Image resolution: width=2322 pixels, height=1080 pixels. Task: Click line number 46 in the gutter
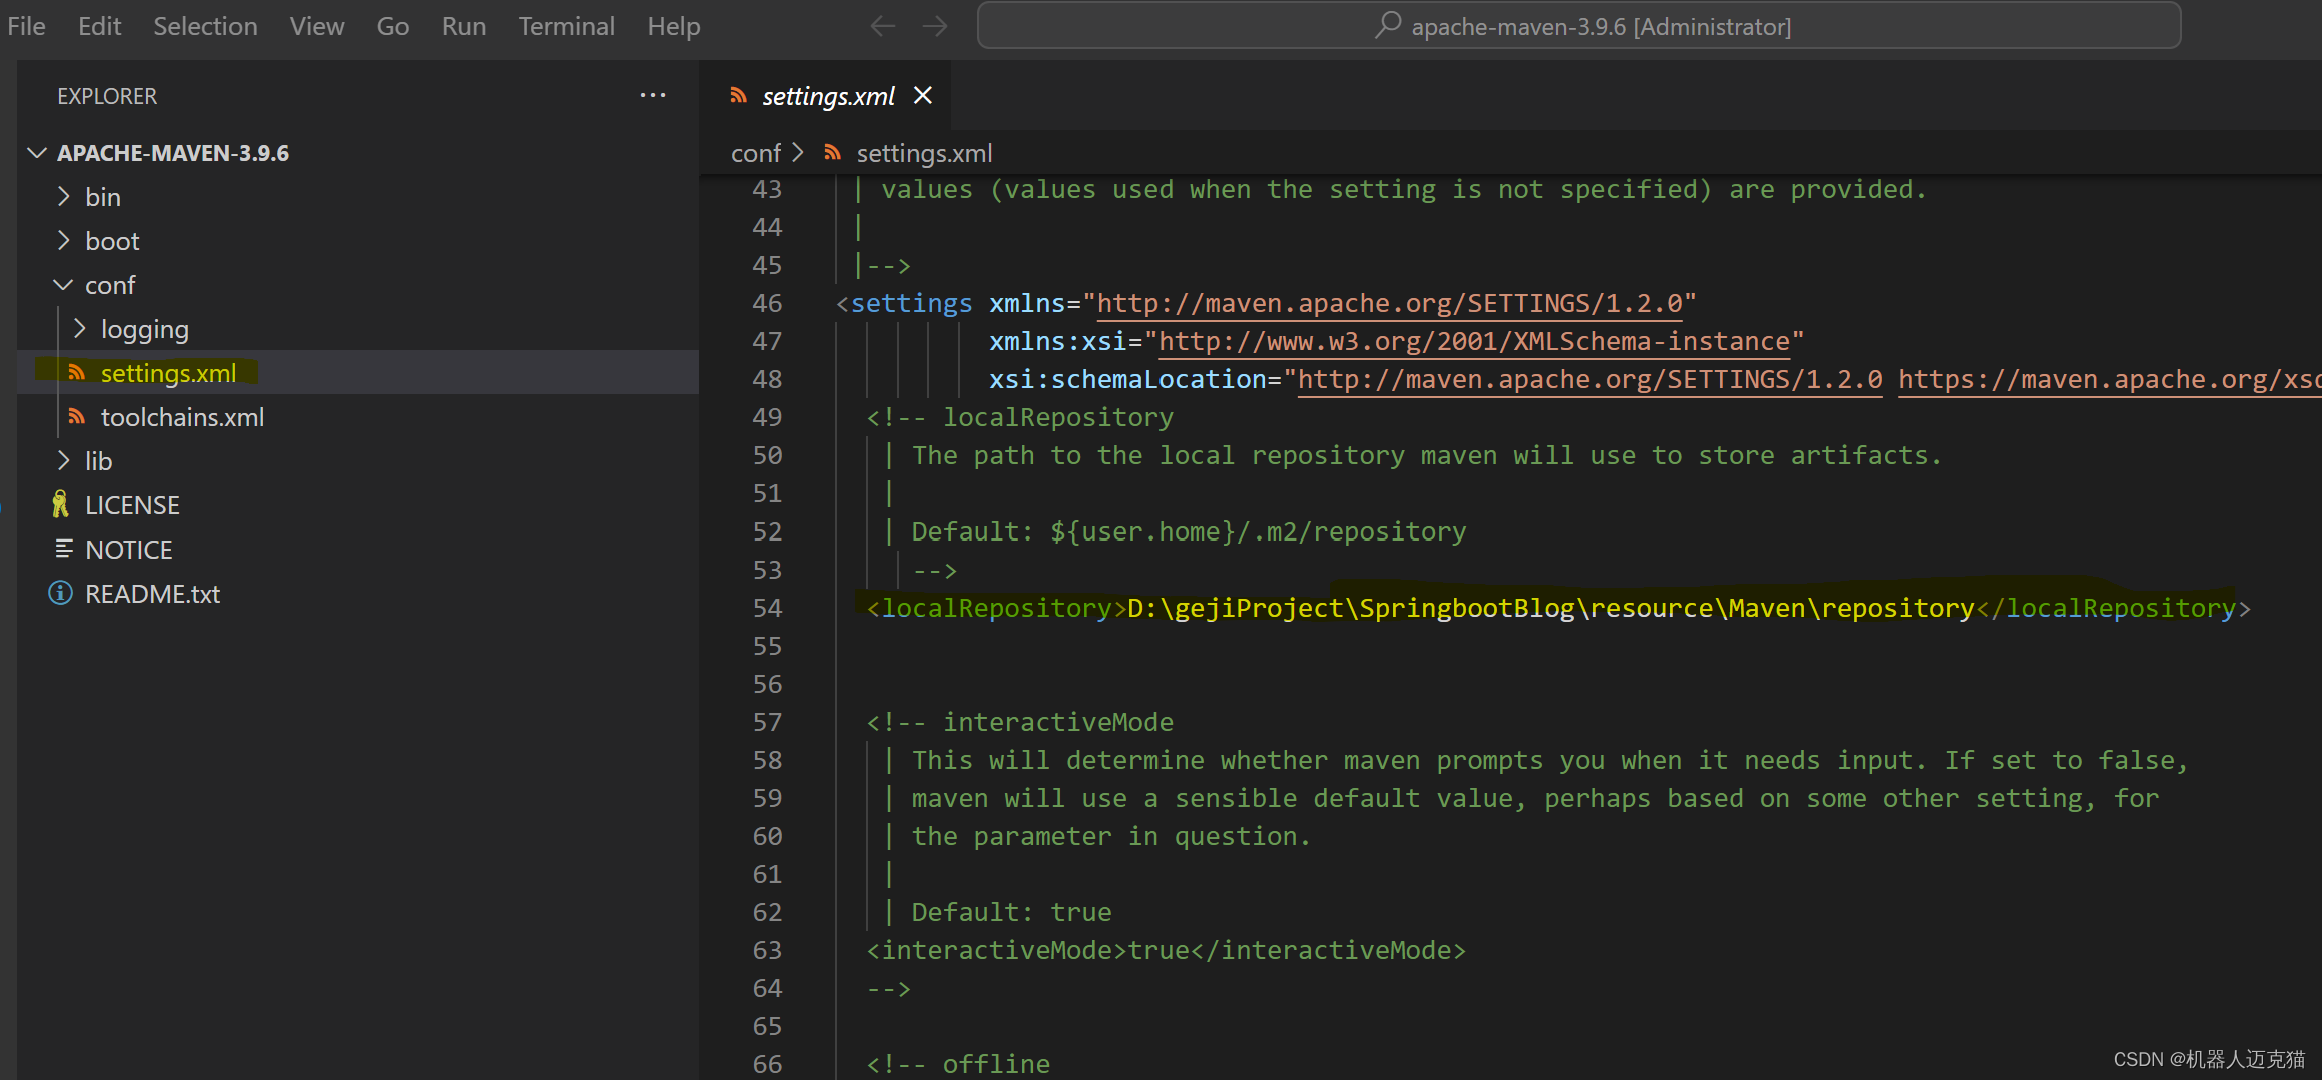[x=767, y=303]
